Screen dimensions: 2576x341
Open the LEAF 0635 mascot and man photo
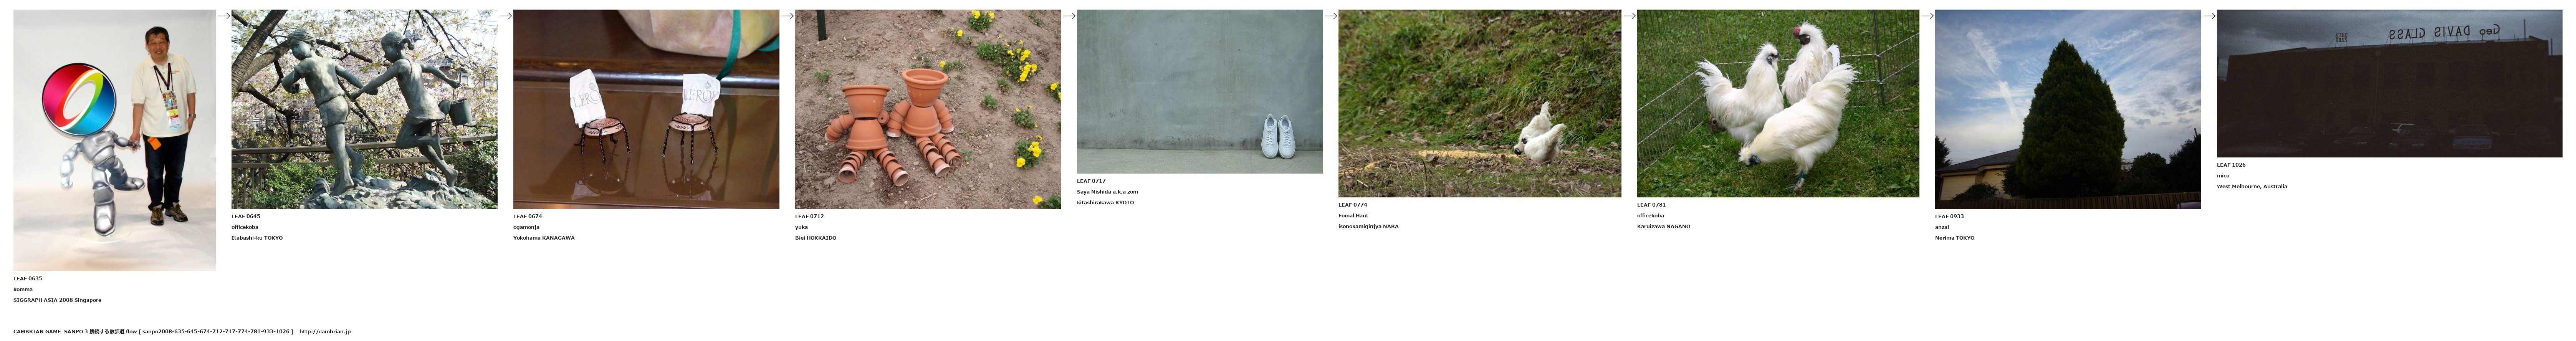(x=114, y=140)
